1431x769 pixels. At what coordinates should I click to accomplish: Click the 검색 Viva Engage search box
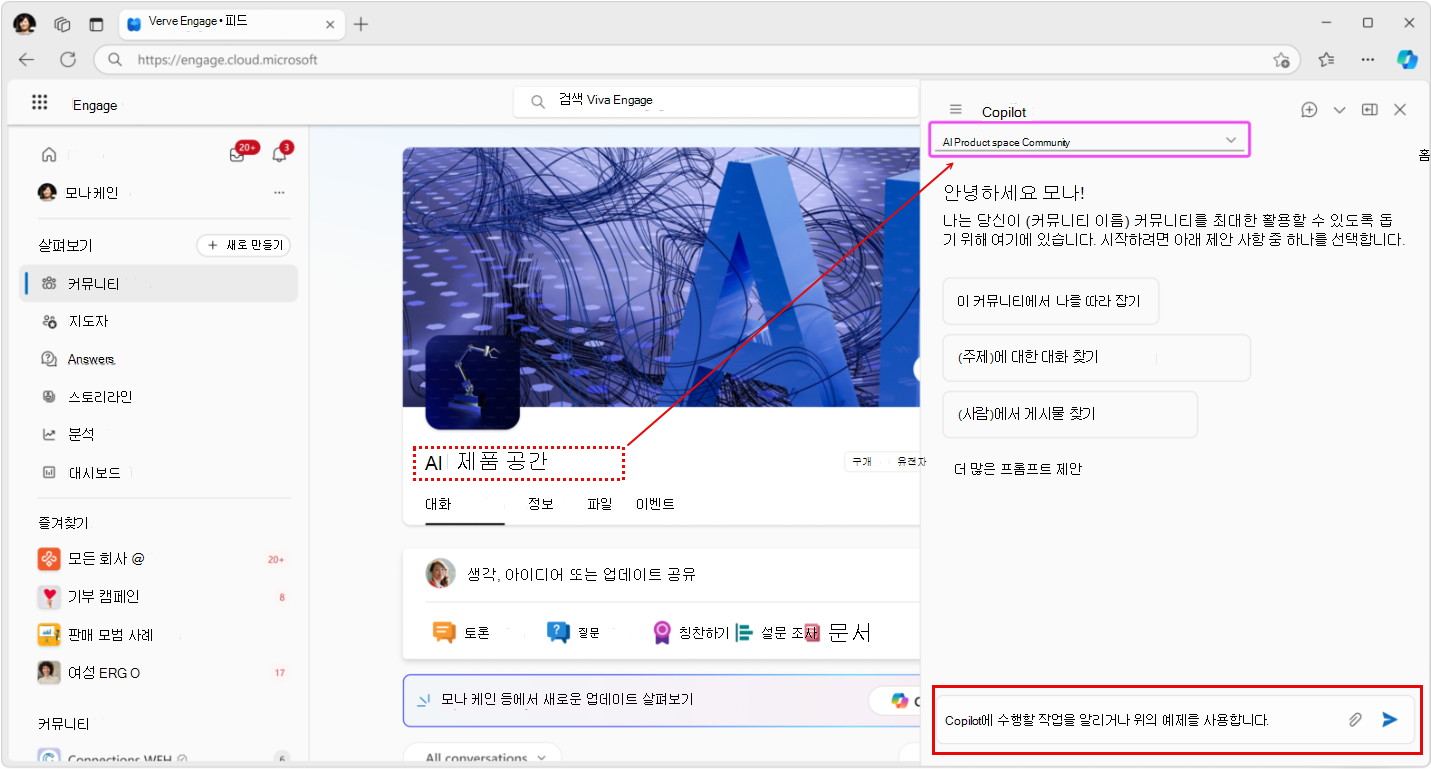pyautogui.click(x=716, y=101)
